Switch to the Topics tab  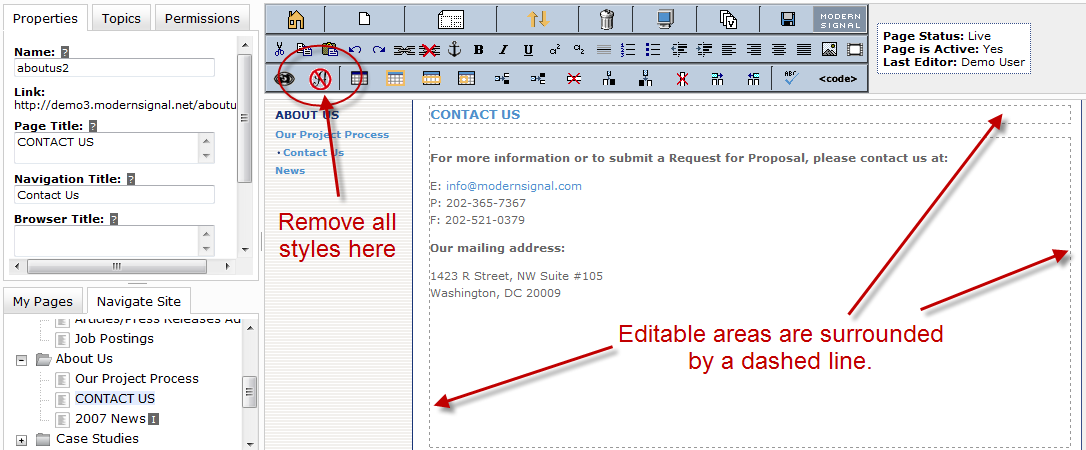[121, 18]
